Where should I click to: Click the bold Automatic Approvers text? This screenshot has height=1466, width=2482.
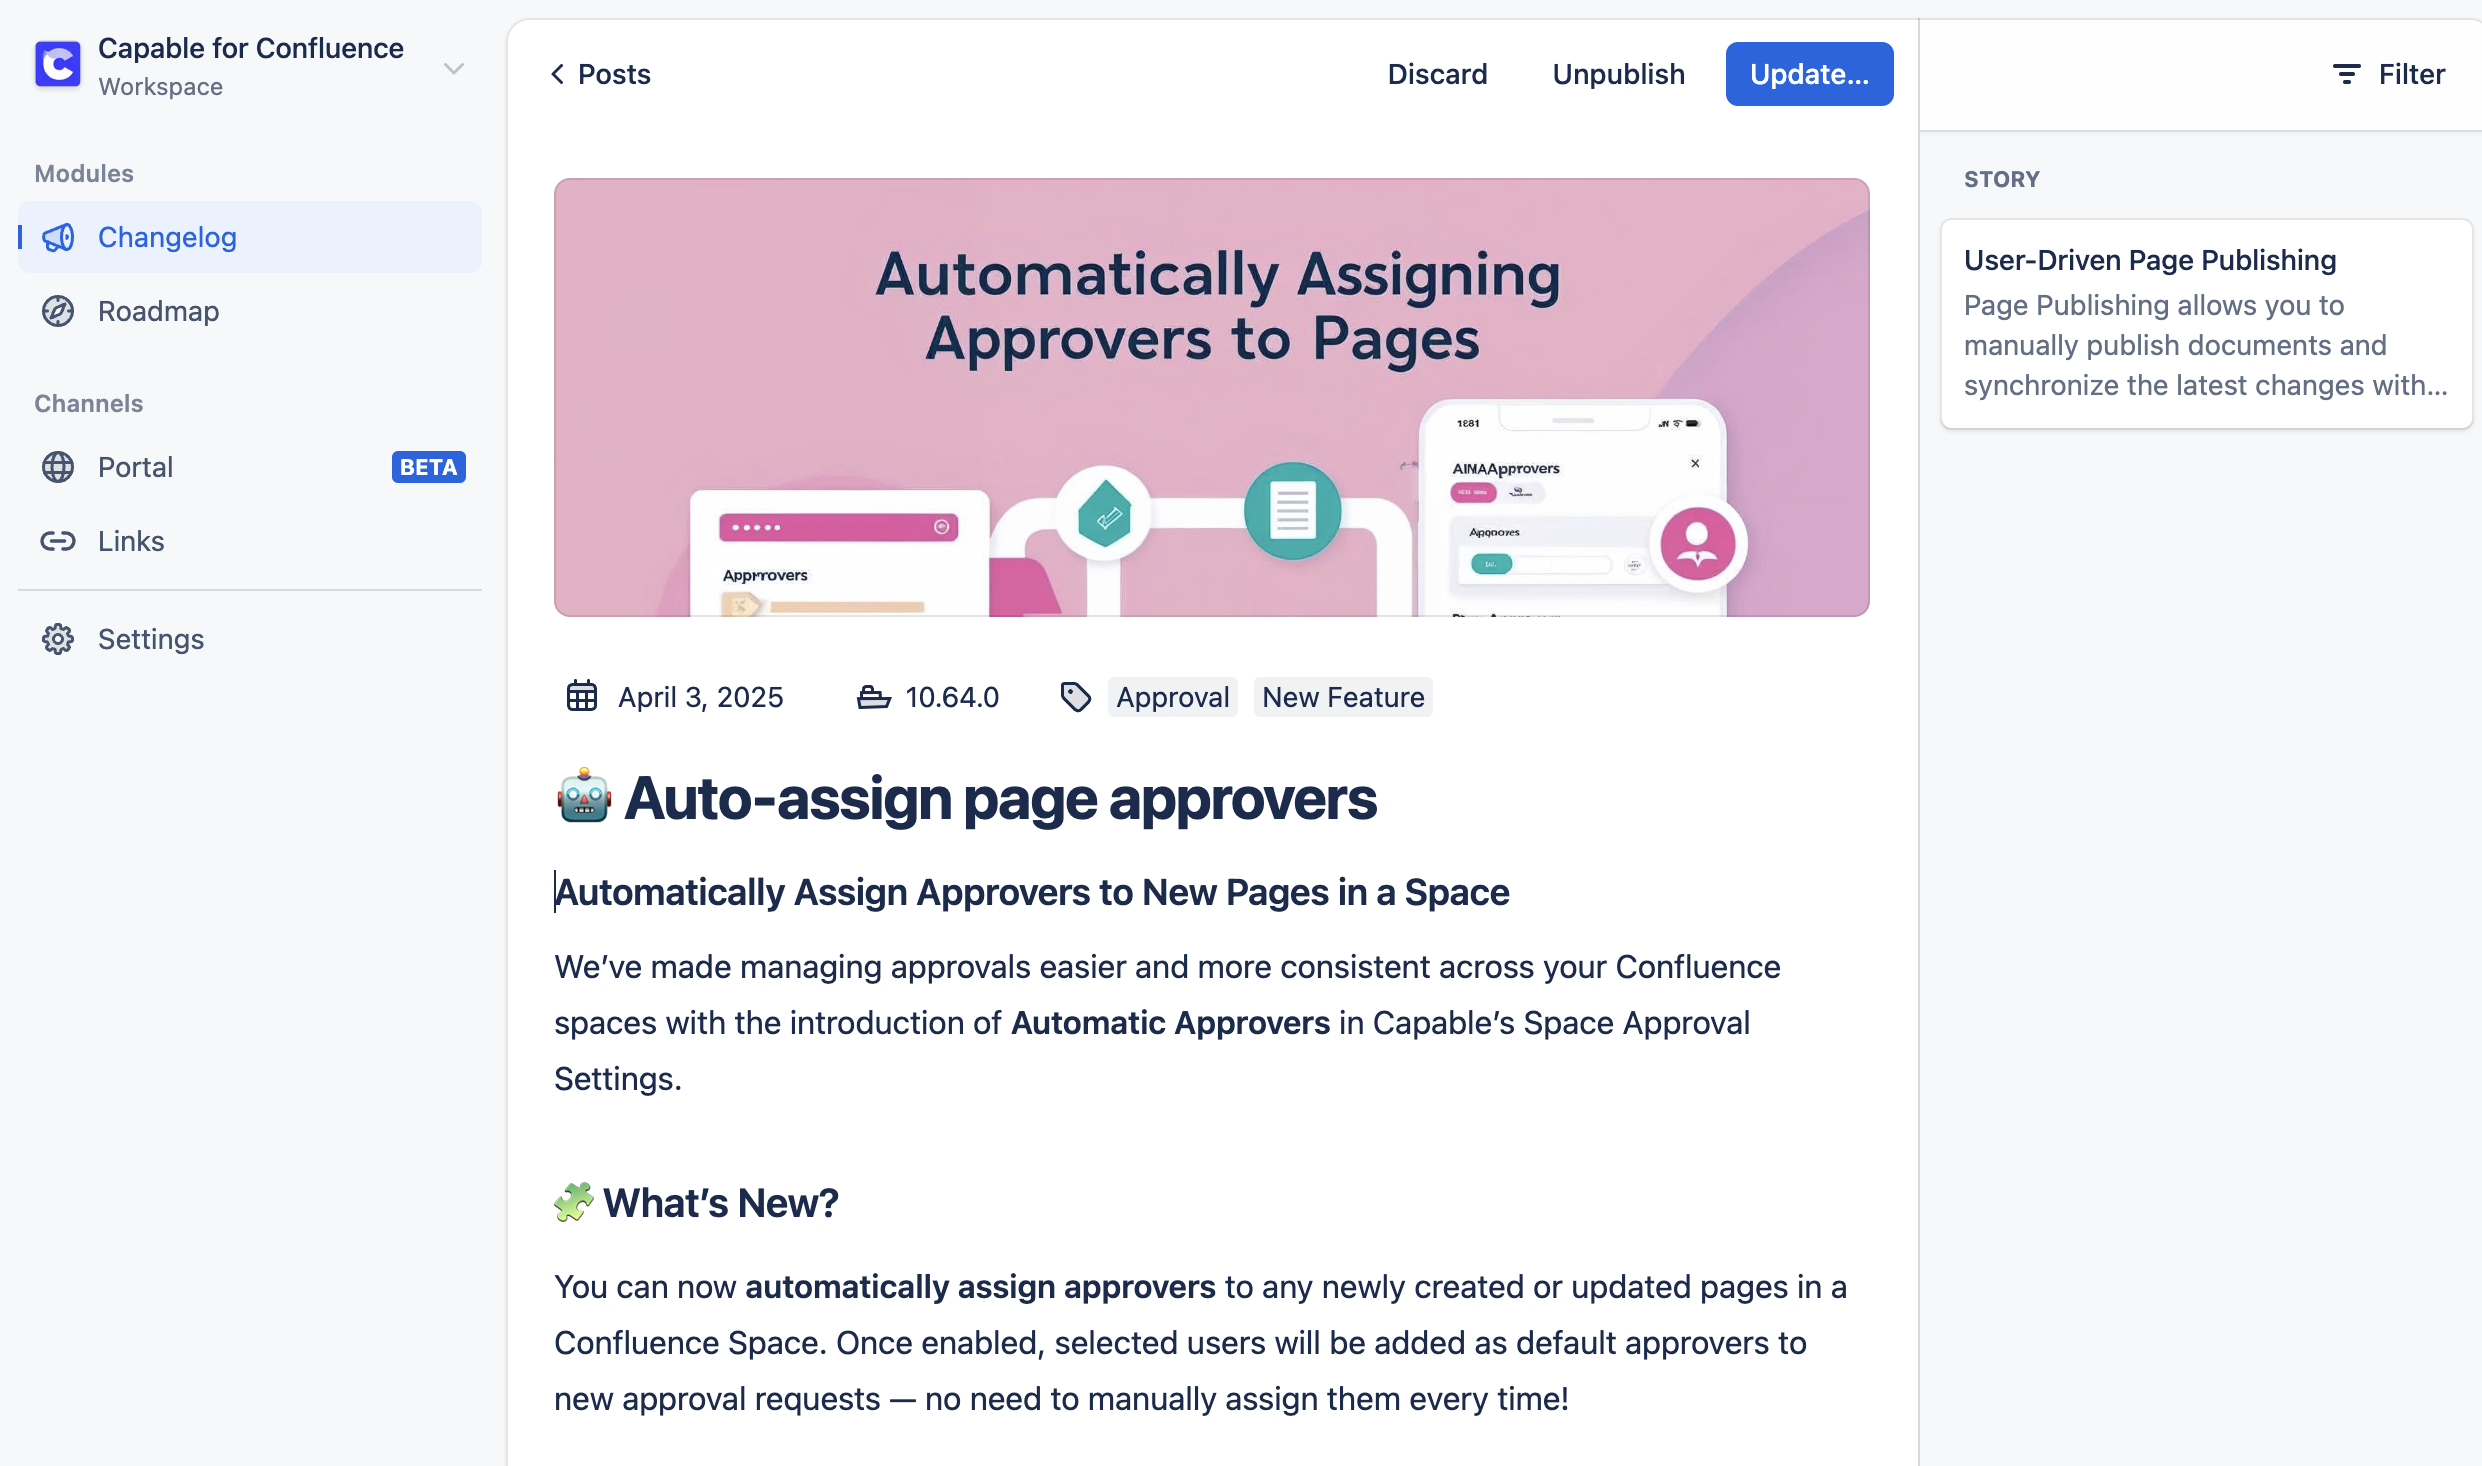[1170, 1023]
